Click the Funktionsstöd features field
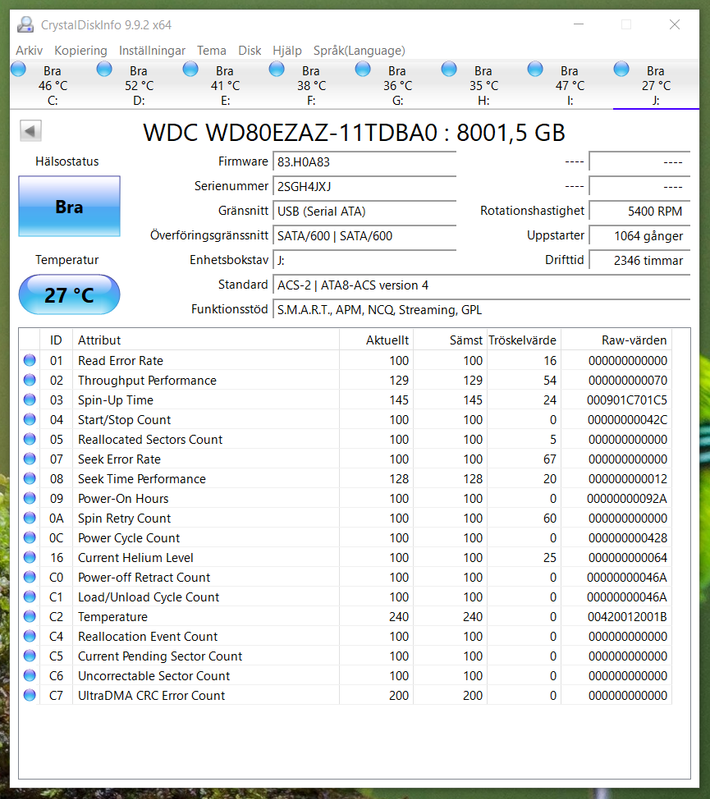This screenshot has height=799, width=710. pyautogui.click(x=481, y=310)
